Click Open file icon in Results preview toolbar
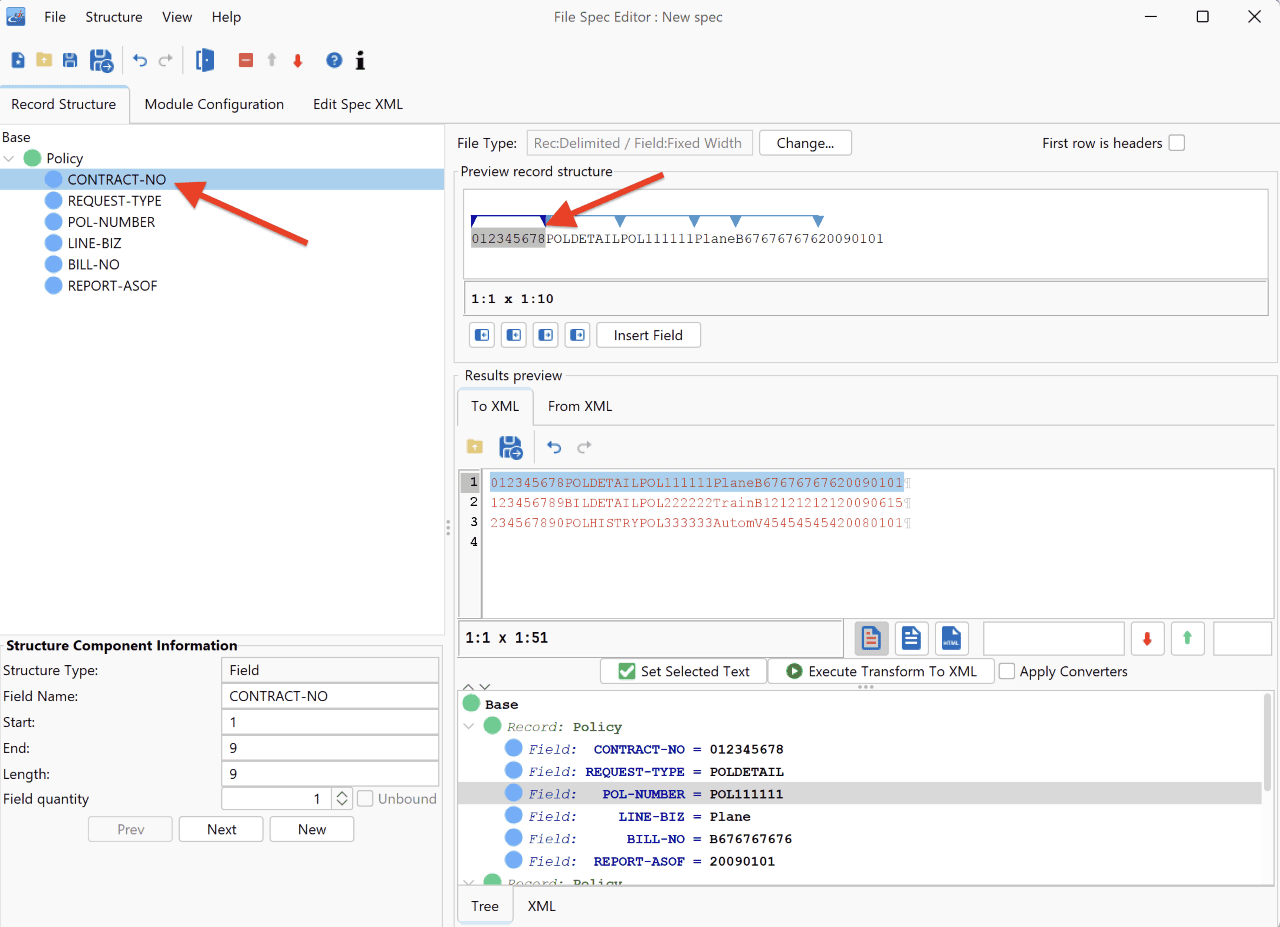Image resolution: width=1280 pixels, height=927 pixels. tap(475, 447)
